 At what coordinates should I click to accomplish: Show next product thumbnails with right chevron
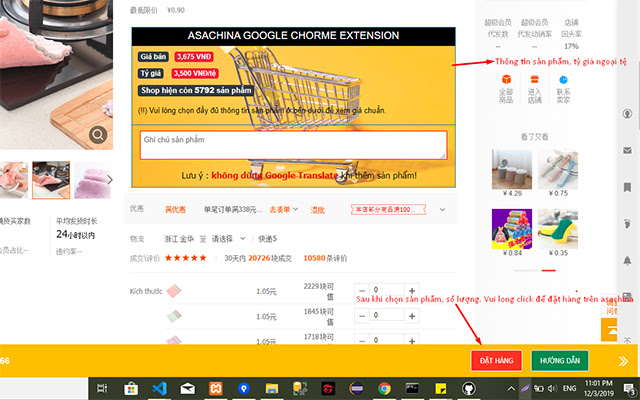click(x=109, y=180)
